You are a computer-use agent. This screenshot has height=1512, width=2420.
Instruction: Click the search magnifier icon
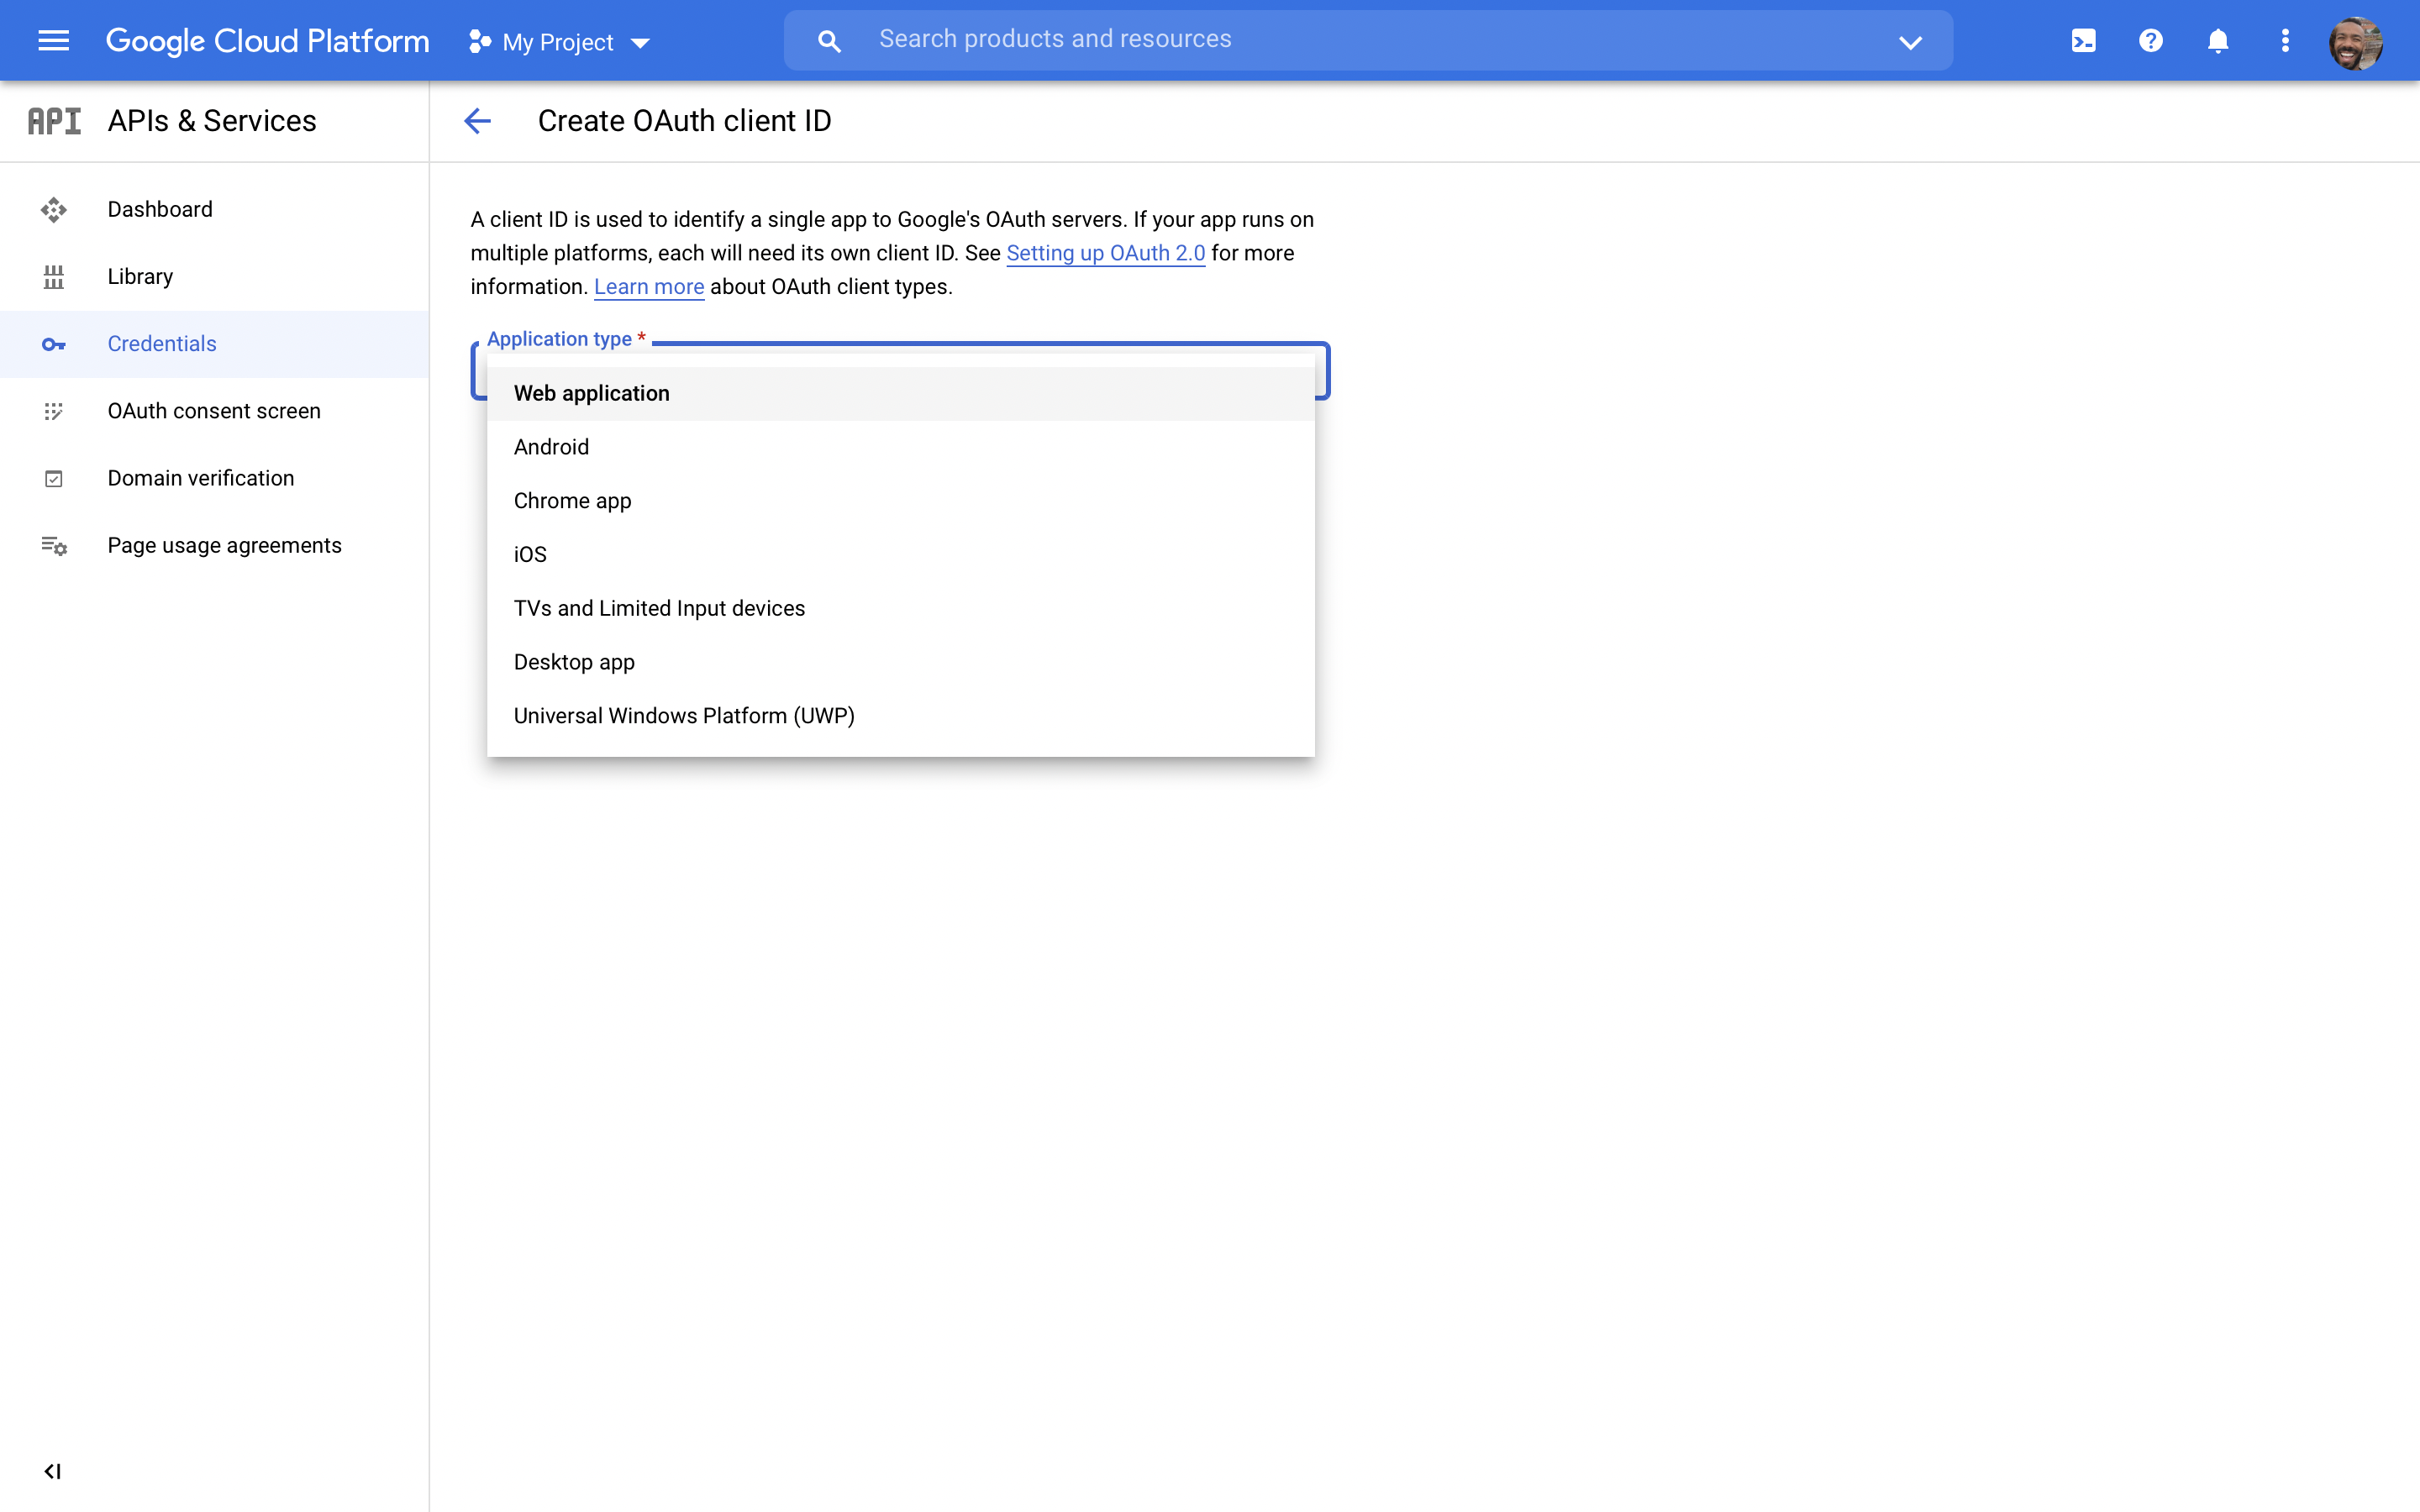pyautogui.click(x=829, y=41)
